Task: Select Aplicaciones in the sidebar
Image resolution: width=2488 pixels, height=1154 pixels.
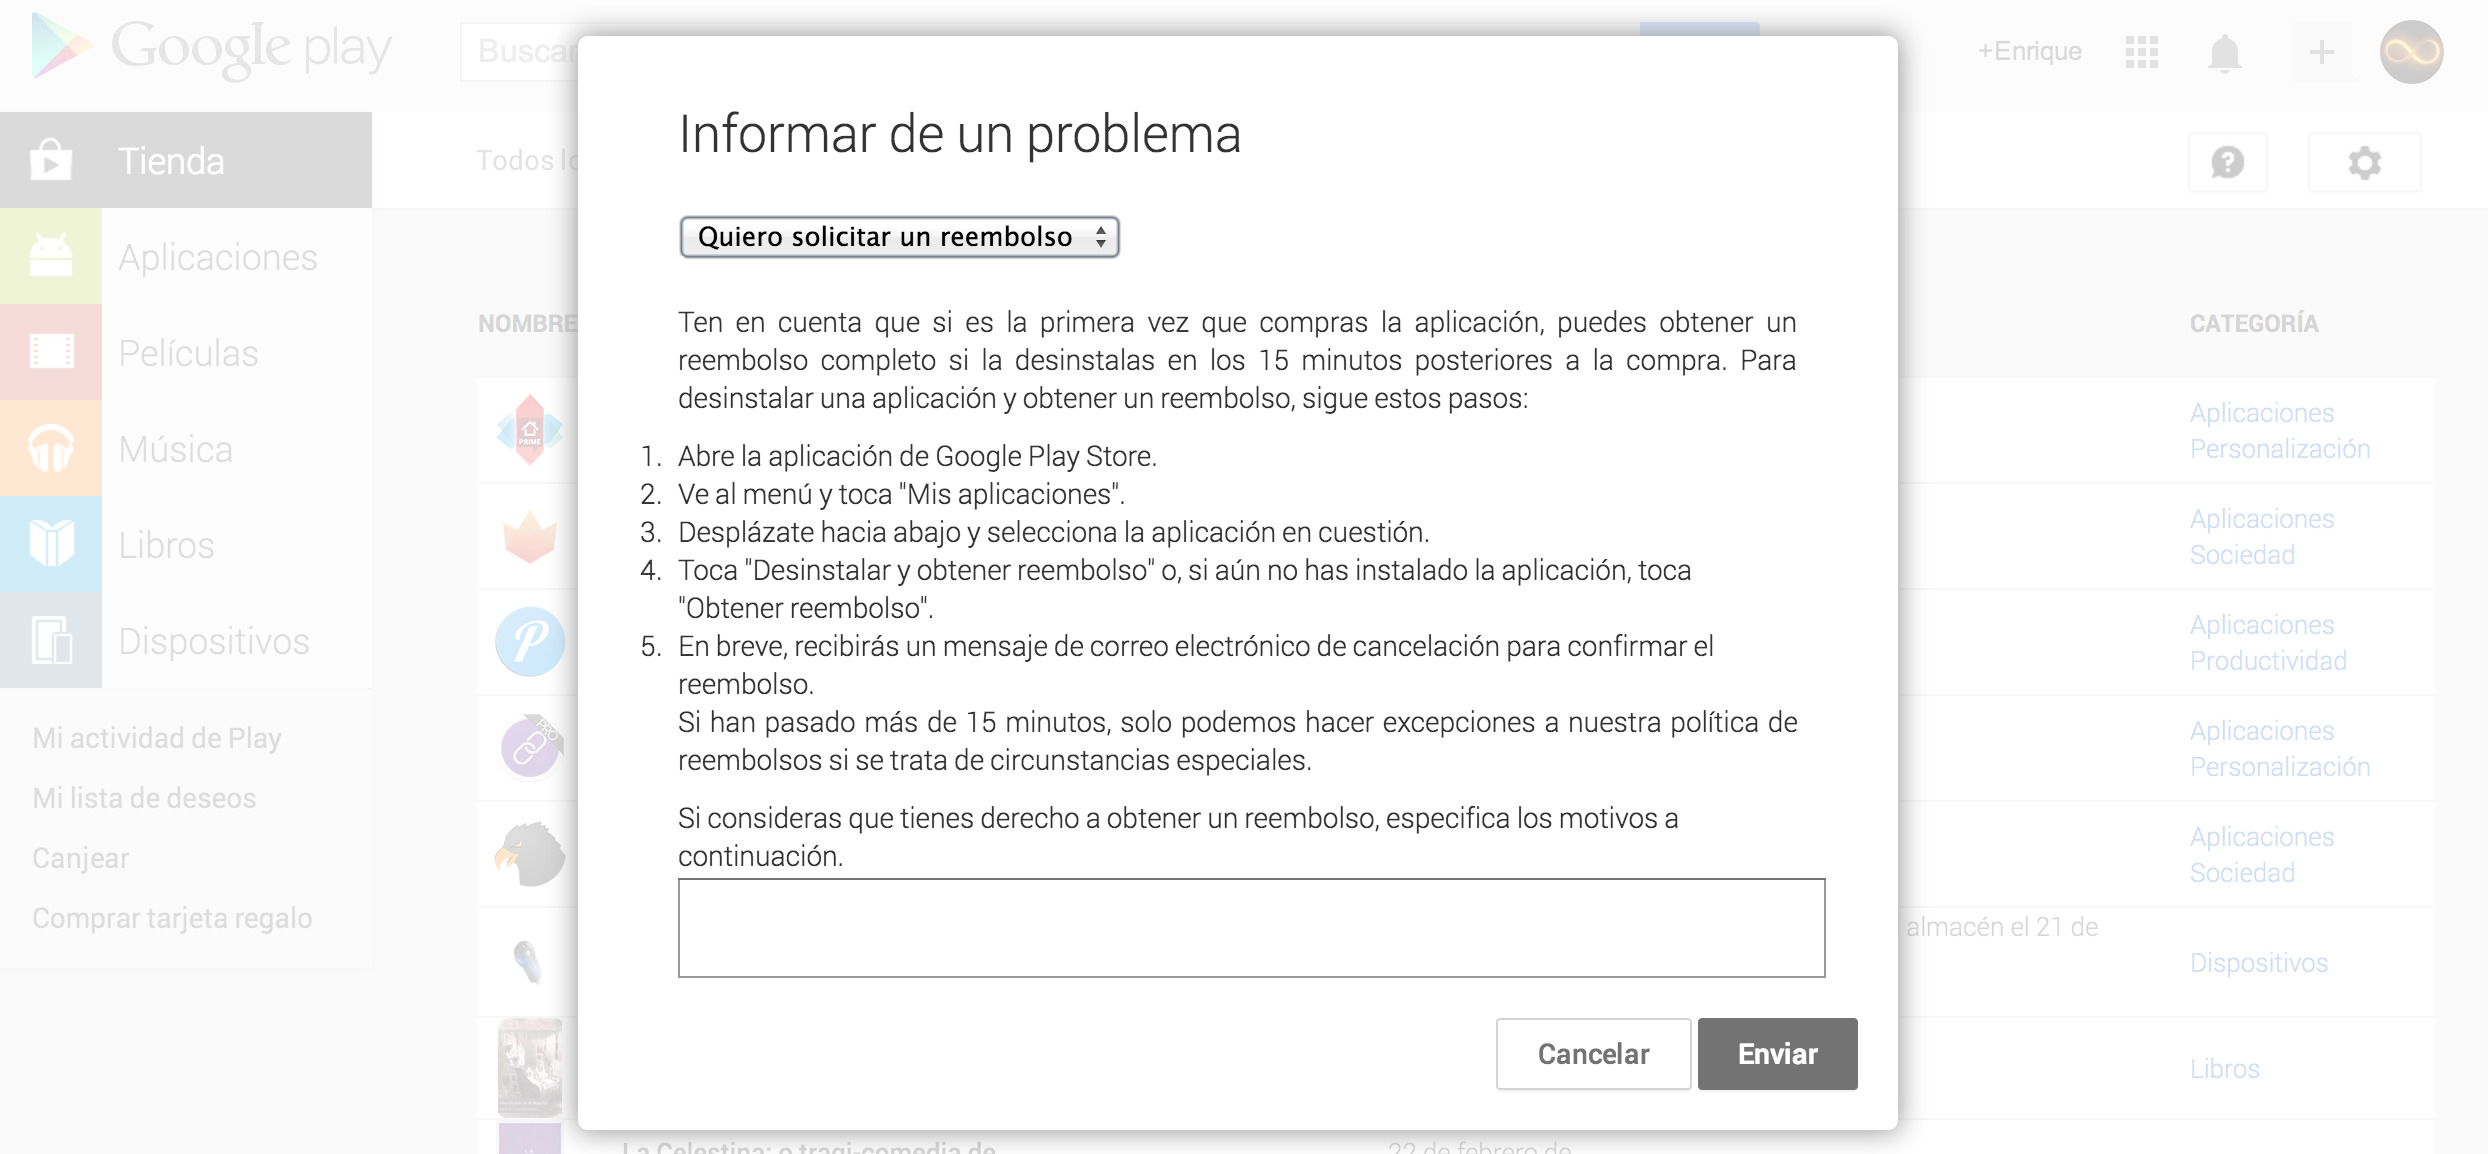Action: (x=217, y=257)
